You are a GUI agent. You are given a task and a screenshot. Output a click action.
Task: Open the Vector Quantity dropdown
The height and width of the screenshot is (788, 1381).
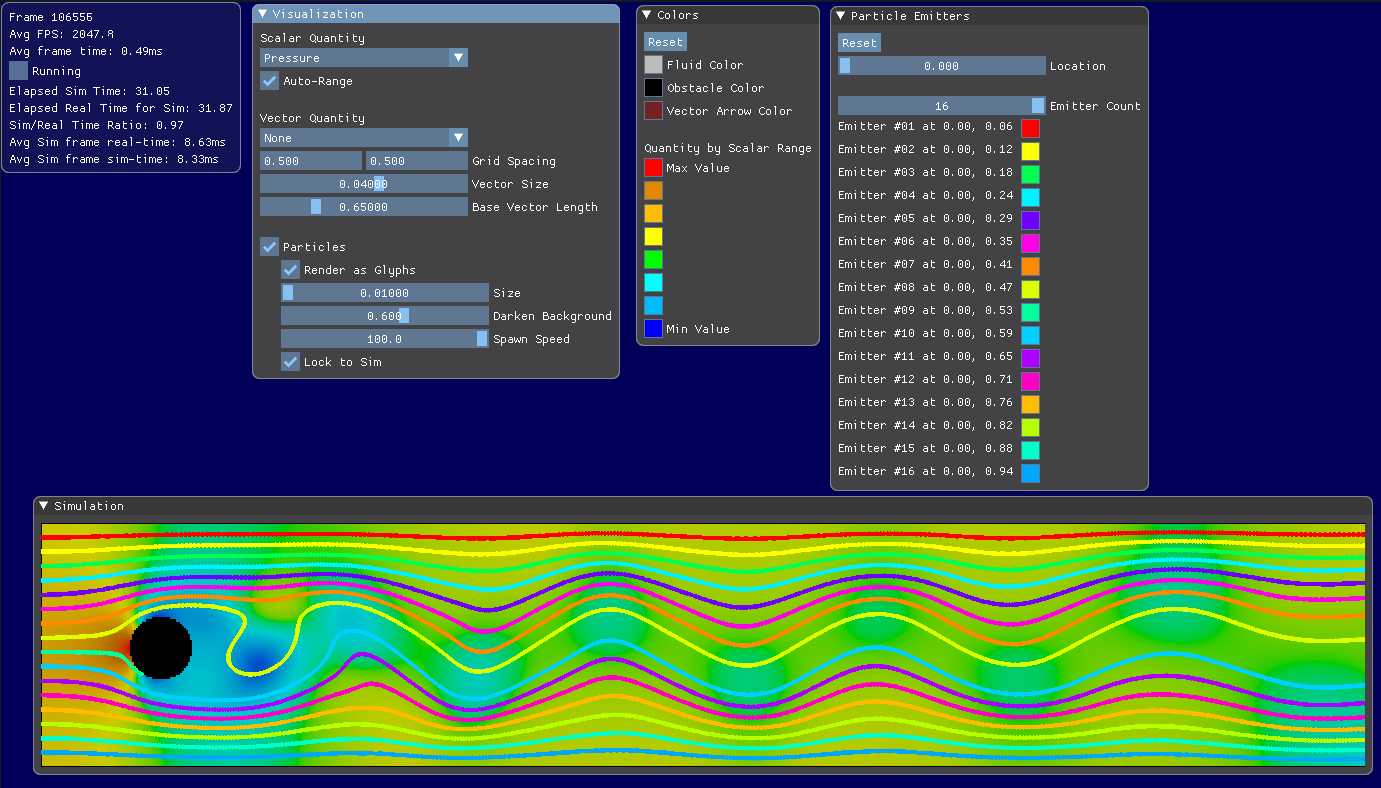click(363, 138)
